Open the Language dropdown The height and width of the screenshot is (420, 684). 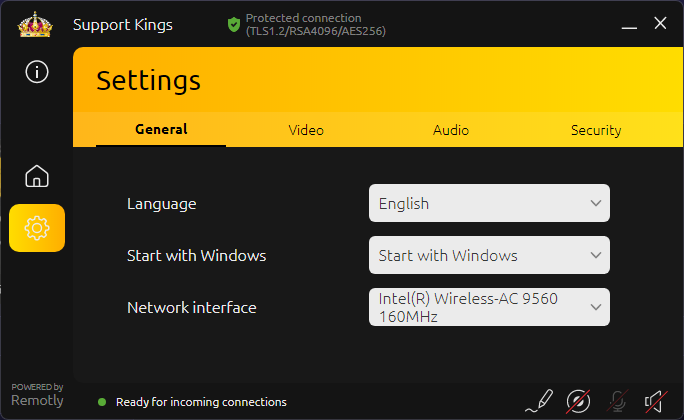tap(489, 203)
